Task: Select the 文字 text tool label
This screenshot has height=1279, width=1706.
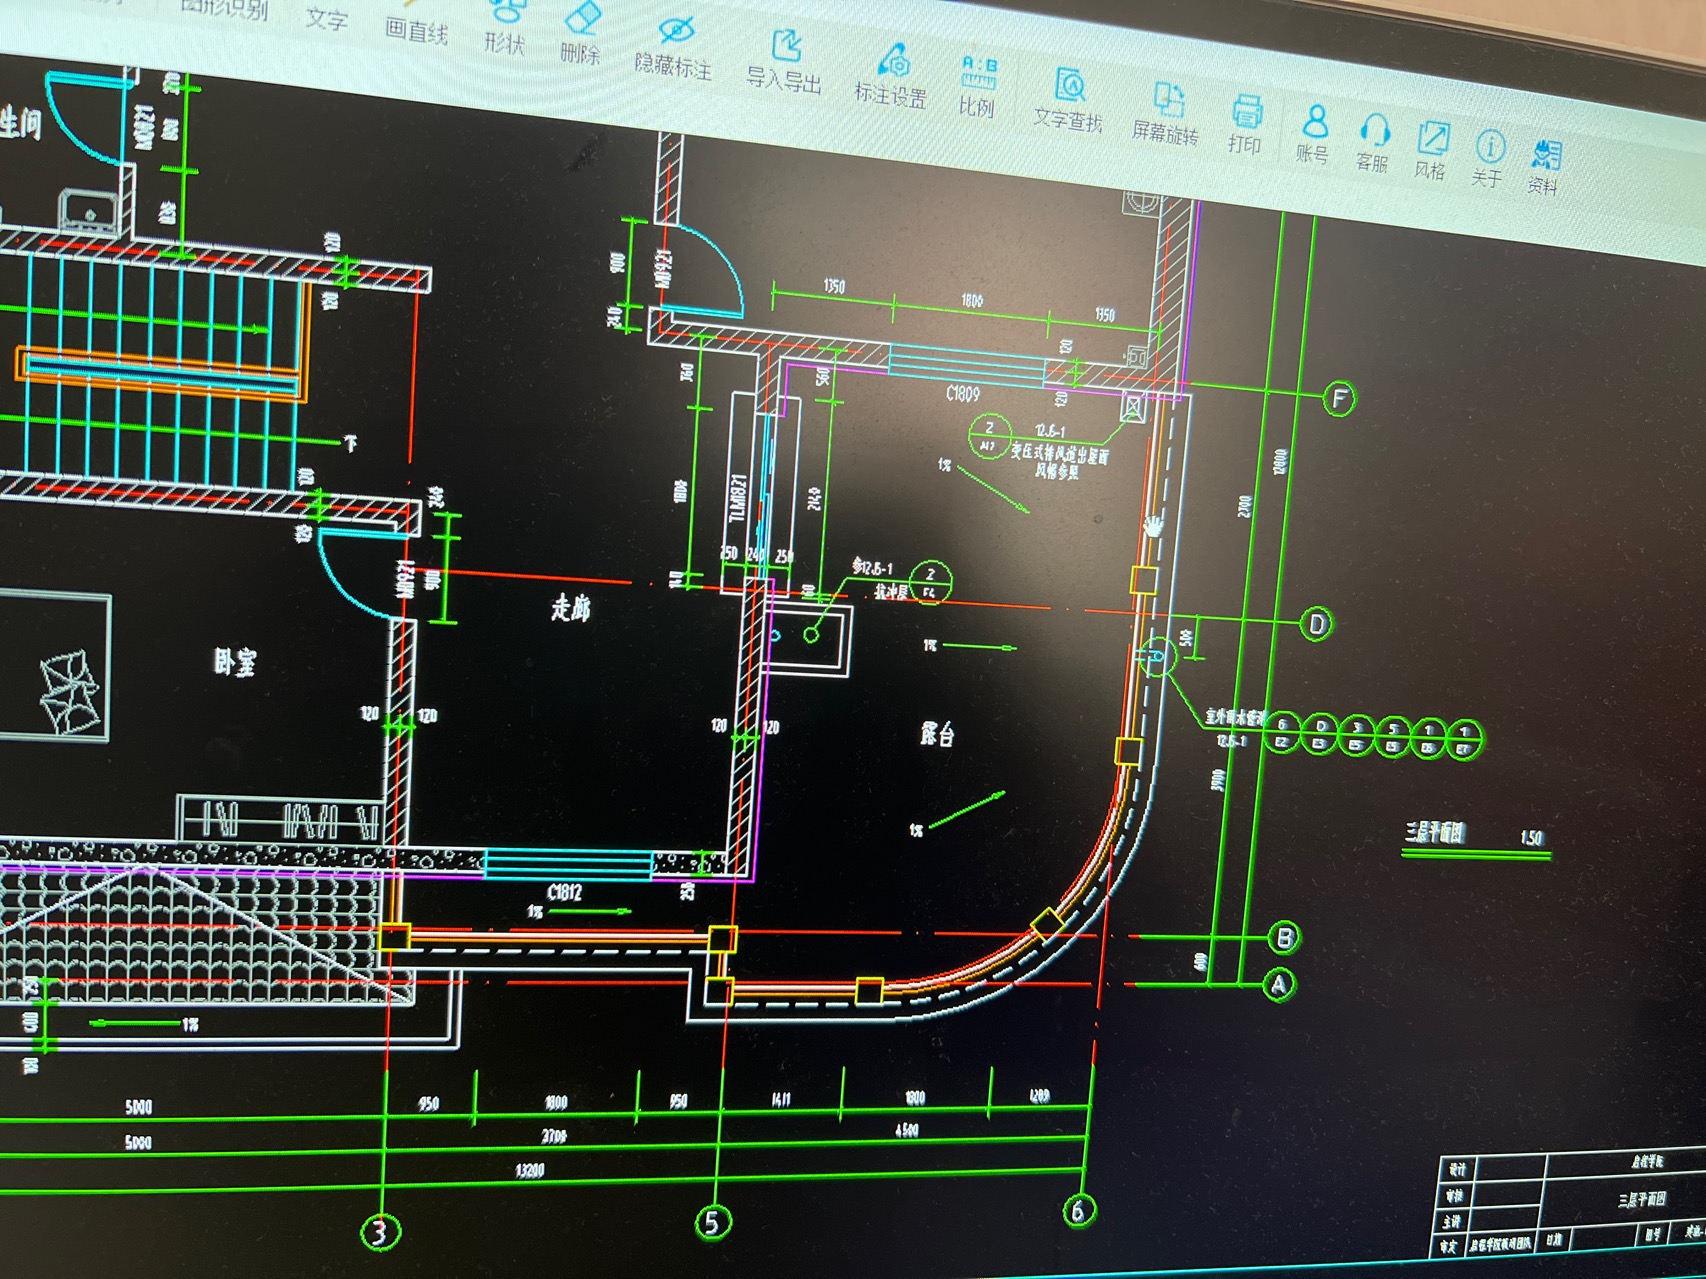Action: pyautogui.click(x=327, y=18)
